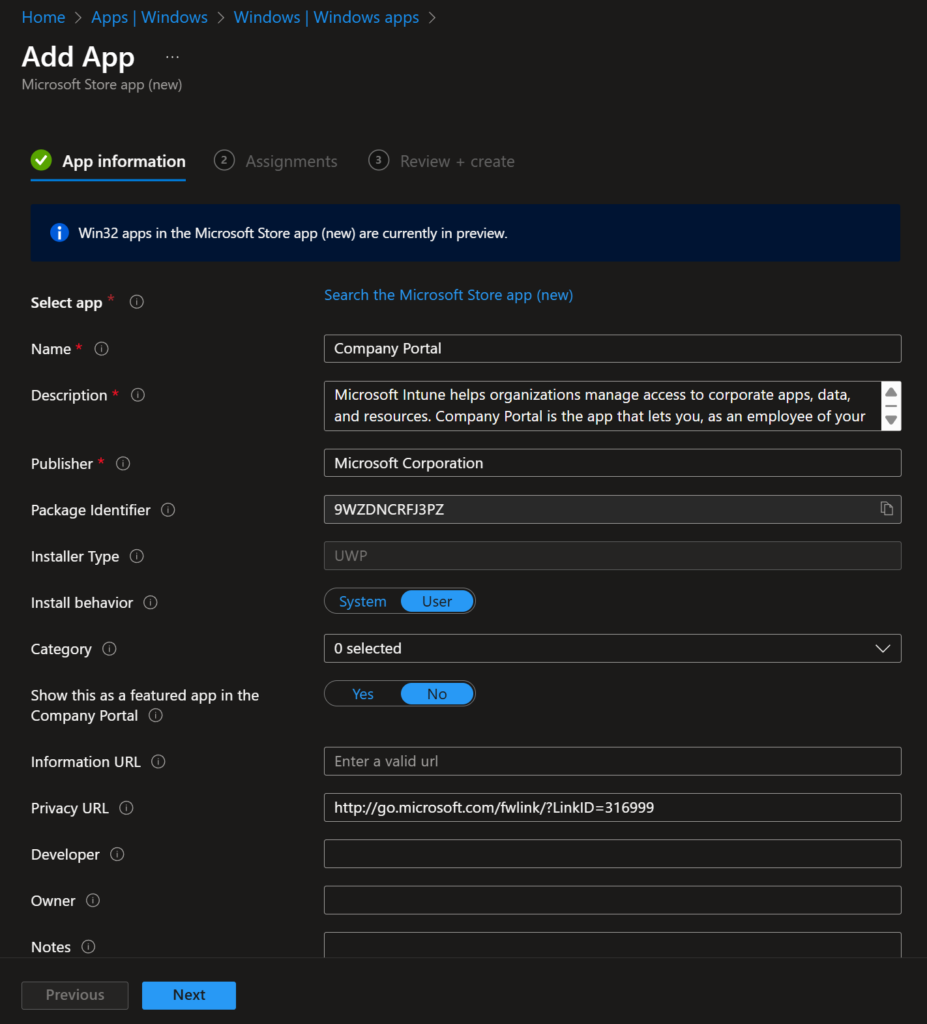Choose Yes for featured app
This screenshot has height=1024, width=927.
tap(363, 694)
